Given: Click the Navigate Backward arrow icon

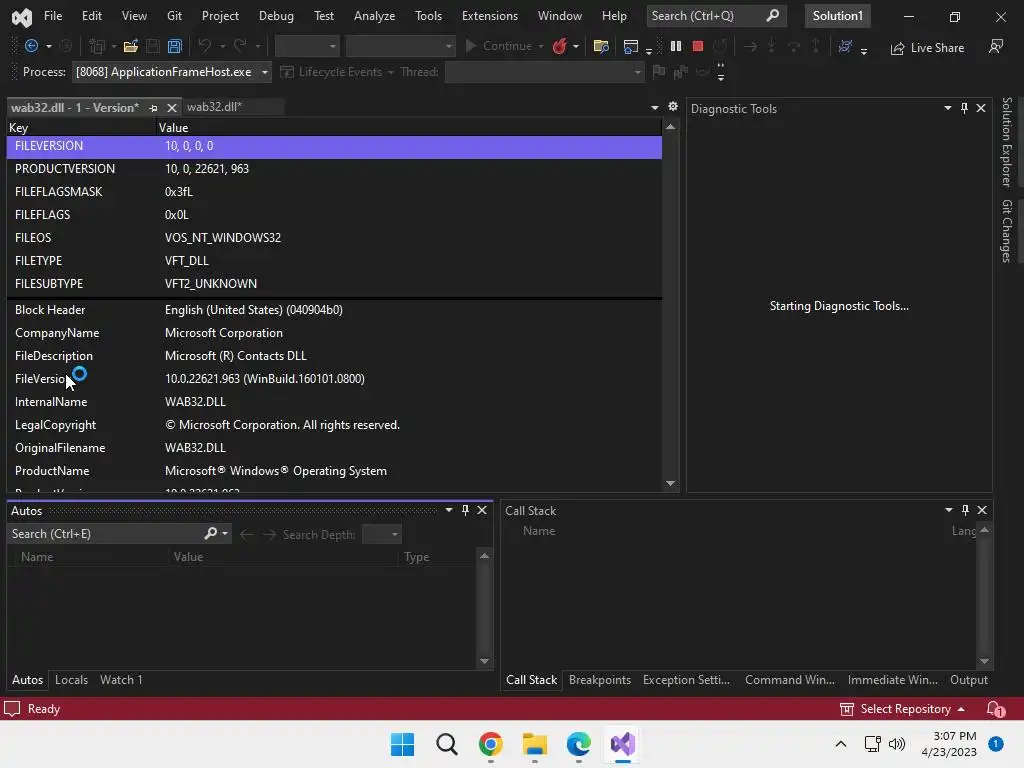Looking at the screenshot, I should 31,46.
